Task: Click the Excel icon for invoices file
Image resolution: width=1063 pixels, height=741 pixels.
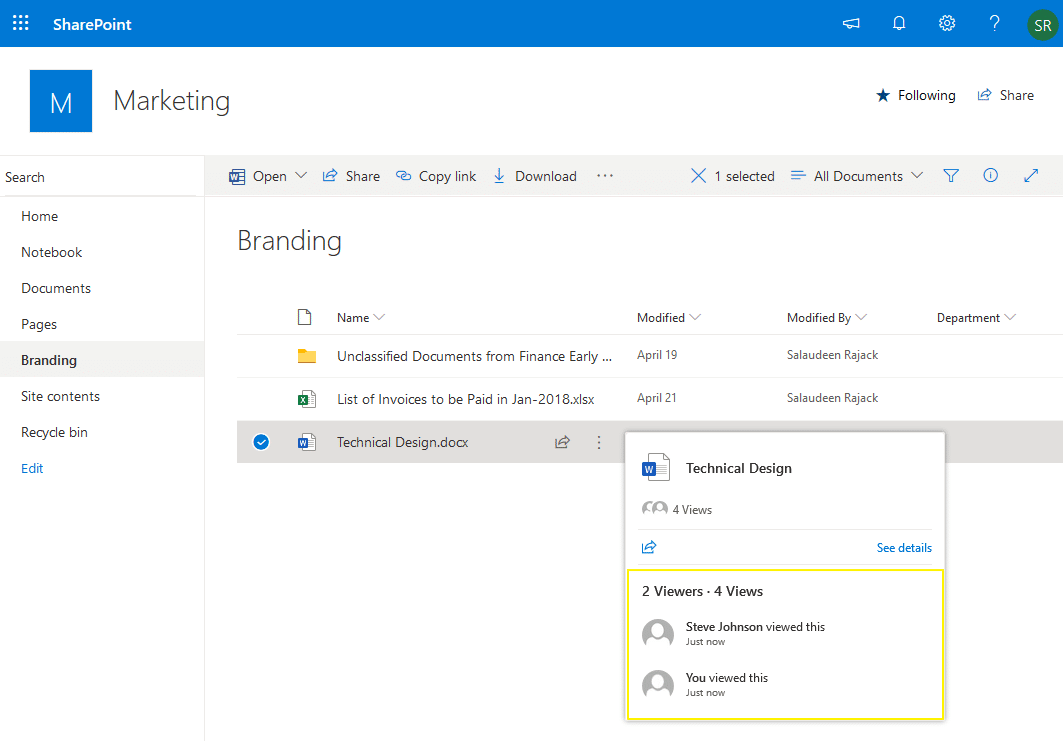Action: pyautogui.click(x=306, y=399)
